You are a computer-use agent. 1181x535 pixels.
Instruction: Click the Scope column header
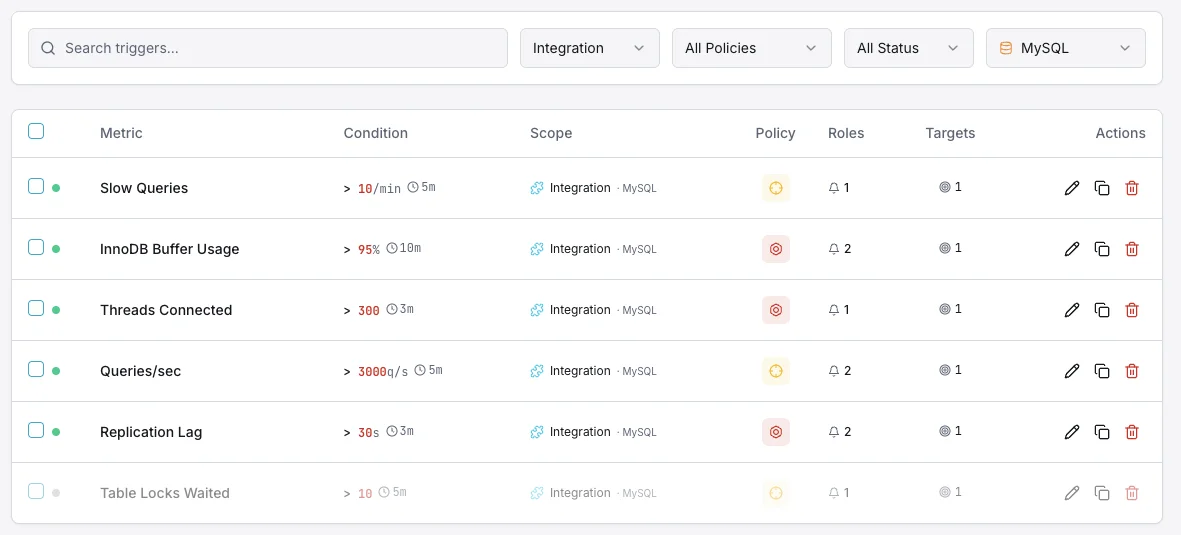click(551, 133)
